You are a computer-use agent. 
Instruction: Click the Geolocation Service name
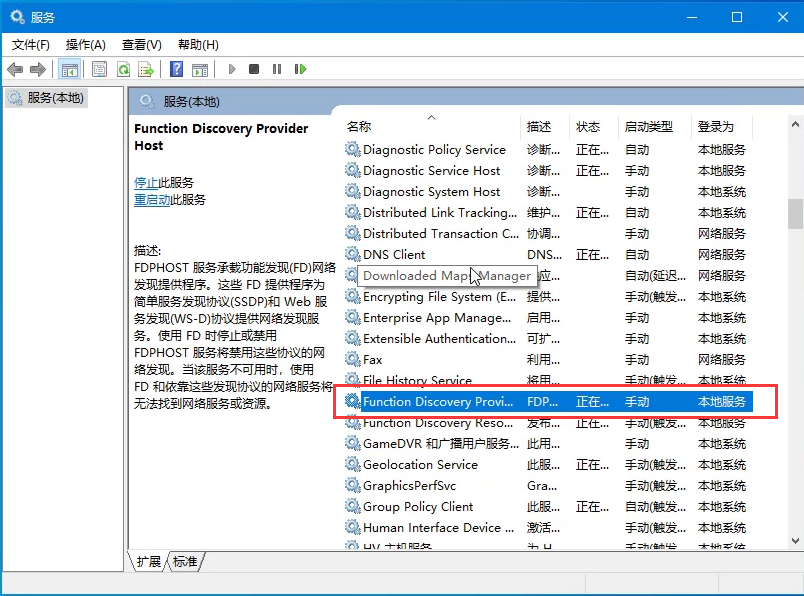420,464
